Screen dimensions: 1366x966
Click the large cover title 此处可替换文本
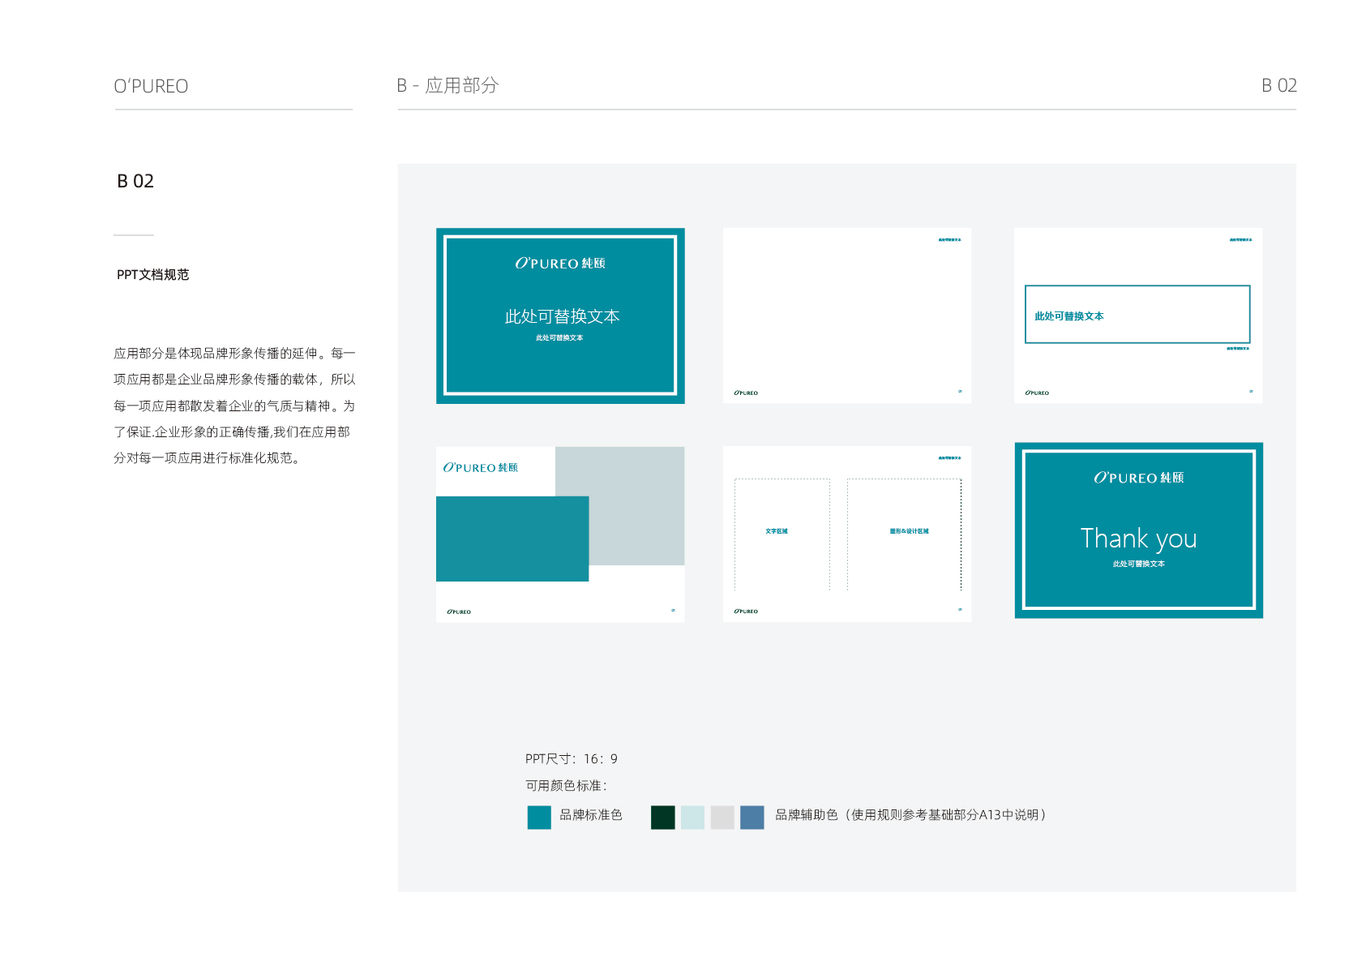[x=562, y=316]
